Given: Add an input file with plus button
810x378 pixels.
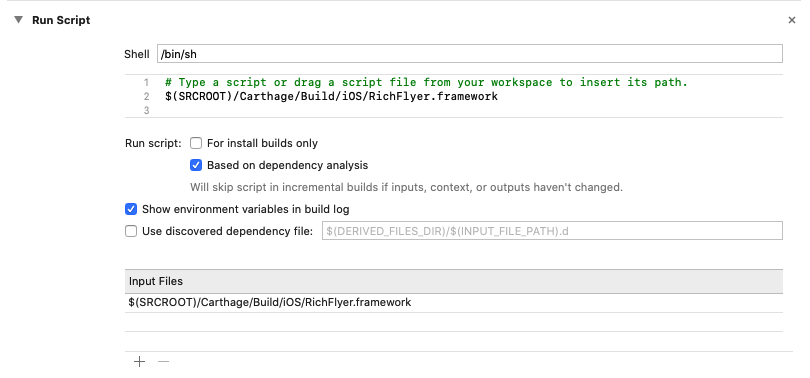Looking at the screenshot, I should pos(139,361).
